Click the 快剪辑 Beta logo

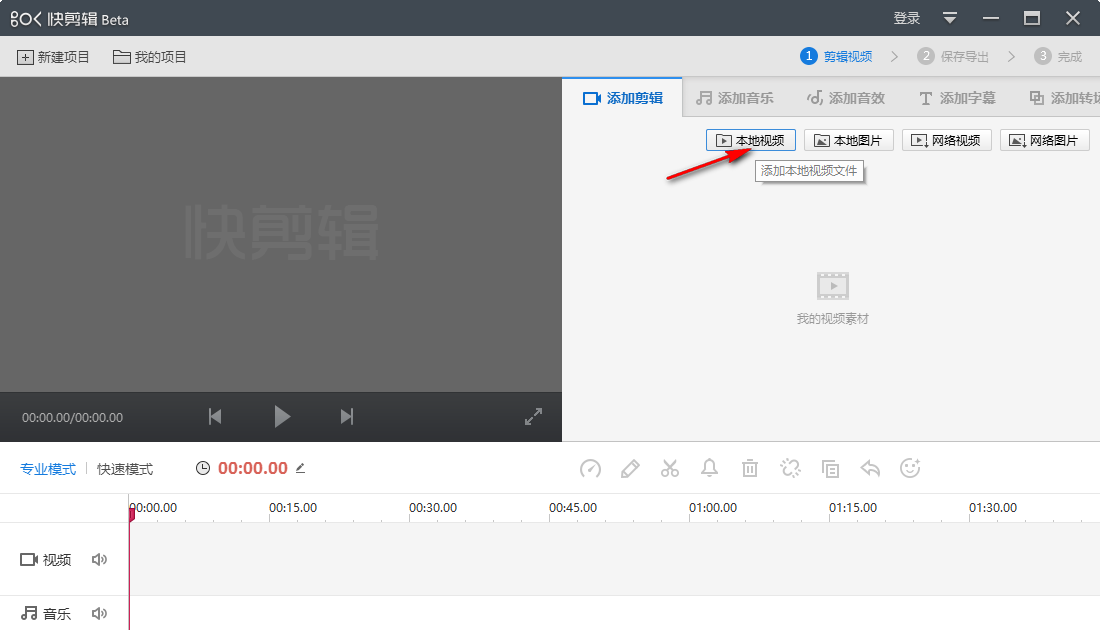coord(69,19)
